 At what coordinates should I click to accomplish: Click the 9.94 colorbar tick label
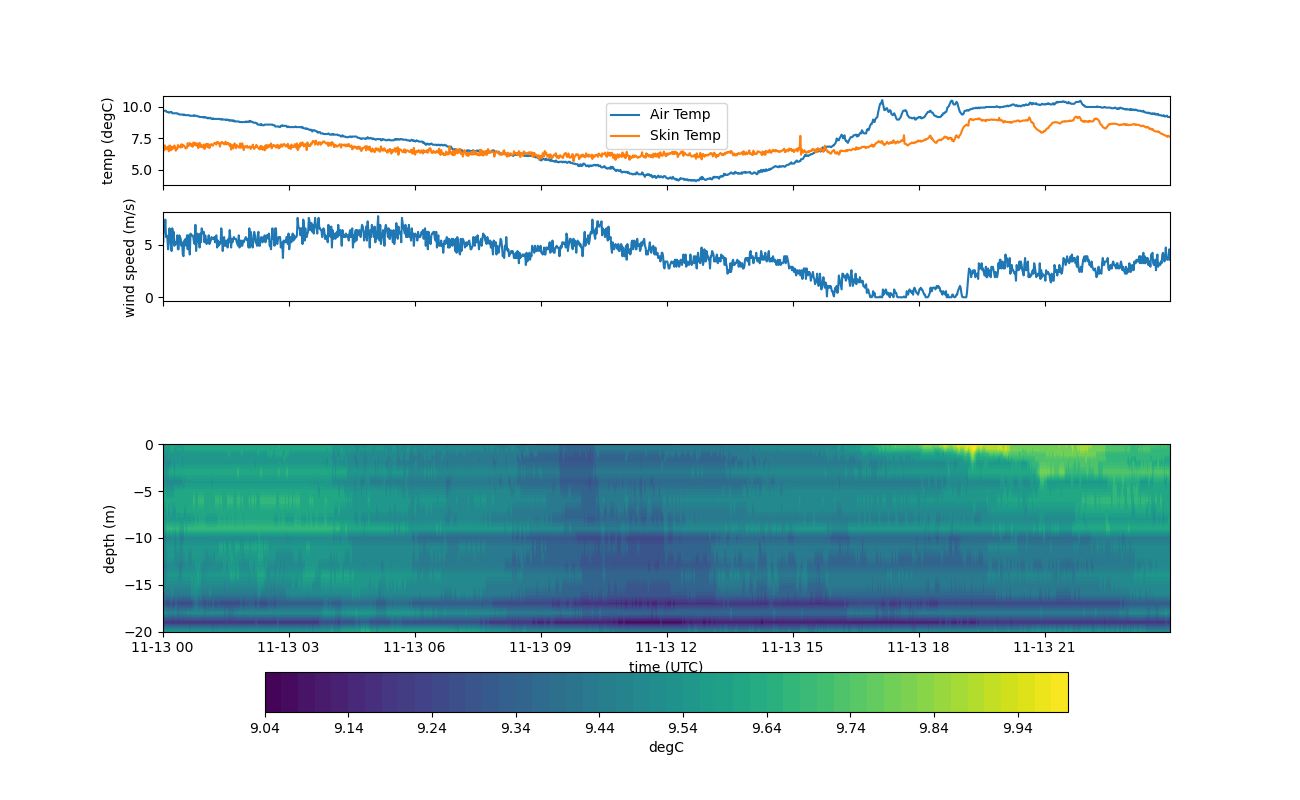1017,729
